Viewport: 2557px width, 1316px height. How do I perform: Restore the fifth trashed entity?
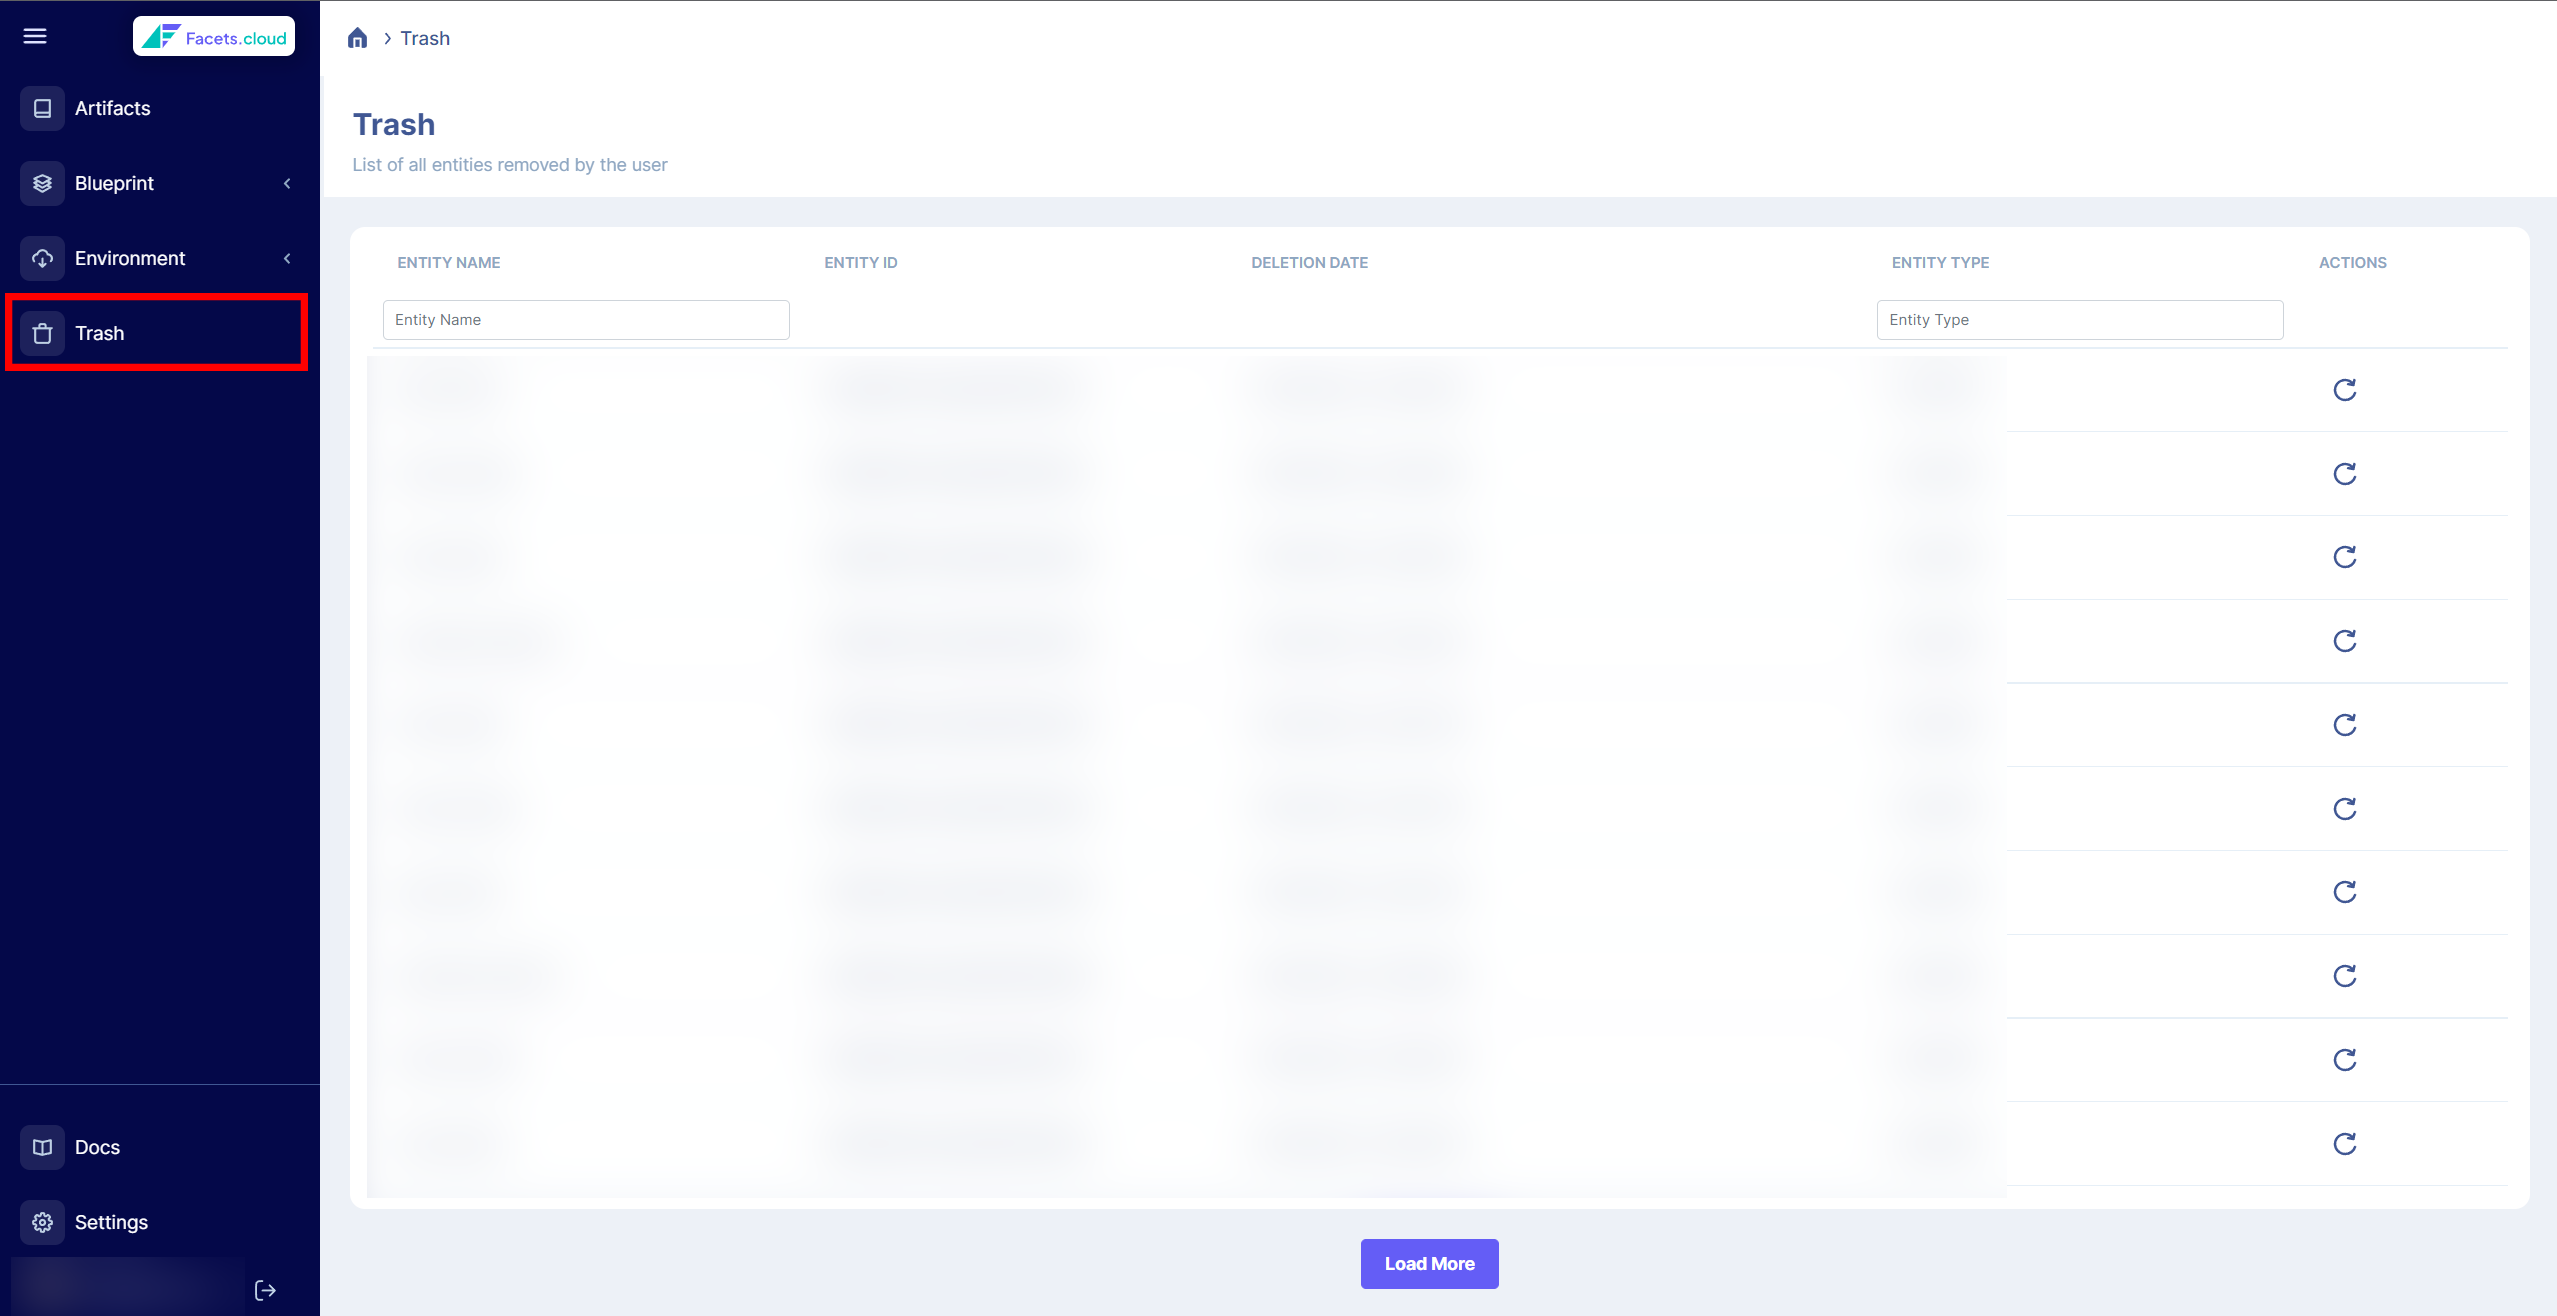[2344, 725]
